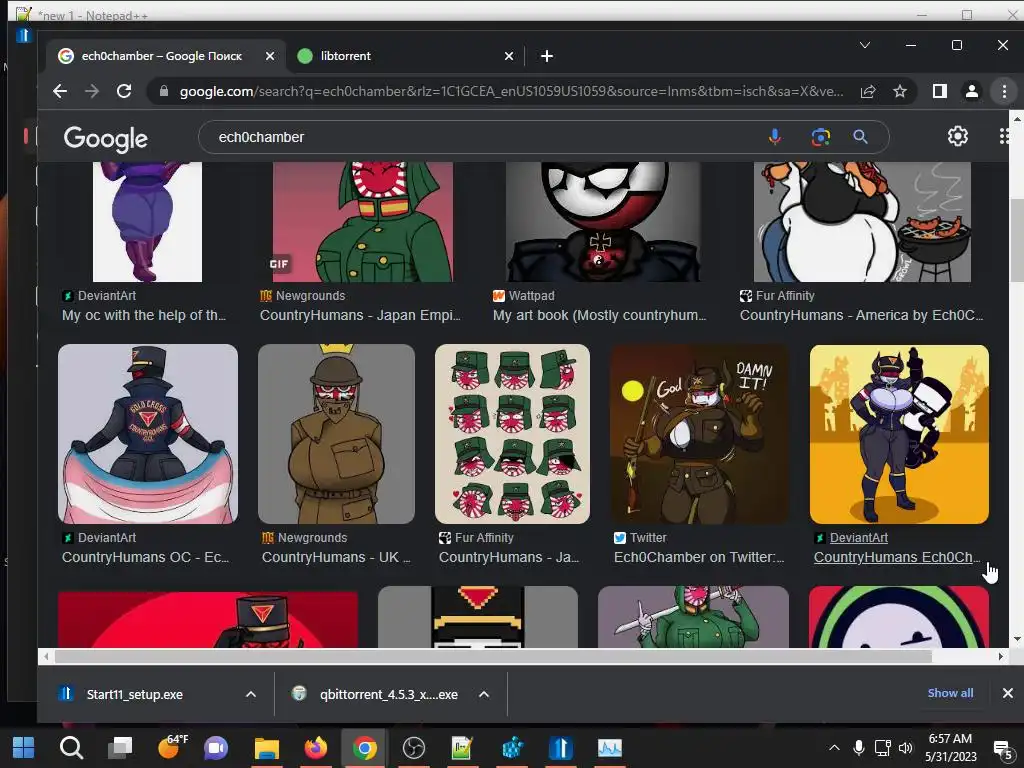Open the Chrome profile menu
This screenshot has width=1024, height=768.
click(x=972, y=91)
